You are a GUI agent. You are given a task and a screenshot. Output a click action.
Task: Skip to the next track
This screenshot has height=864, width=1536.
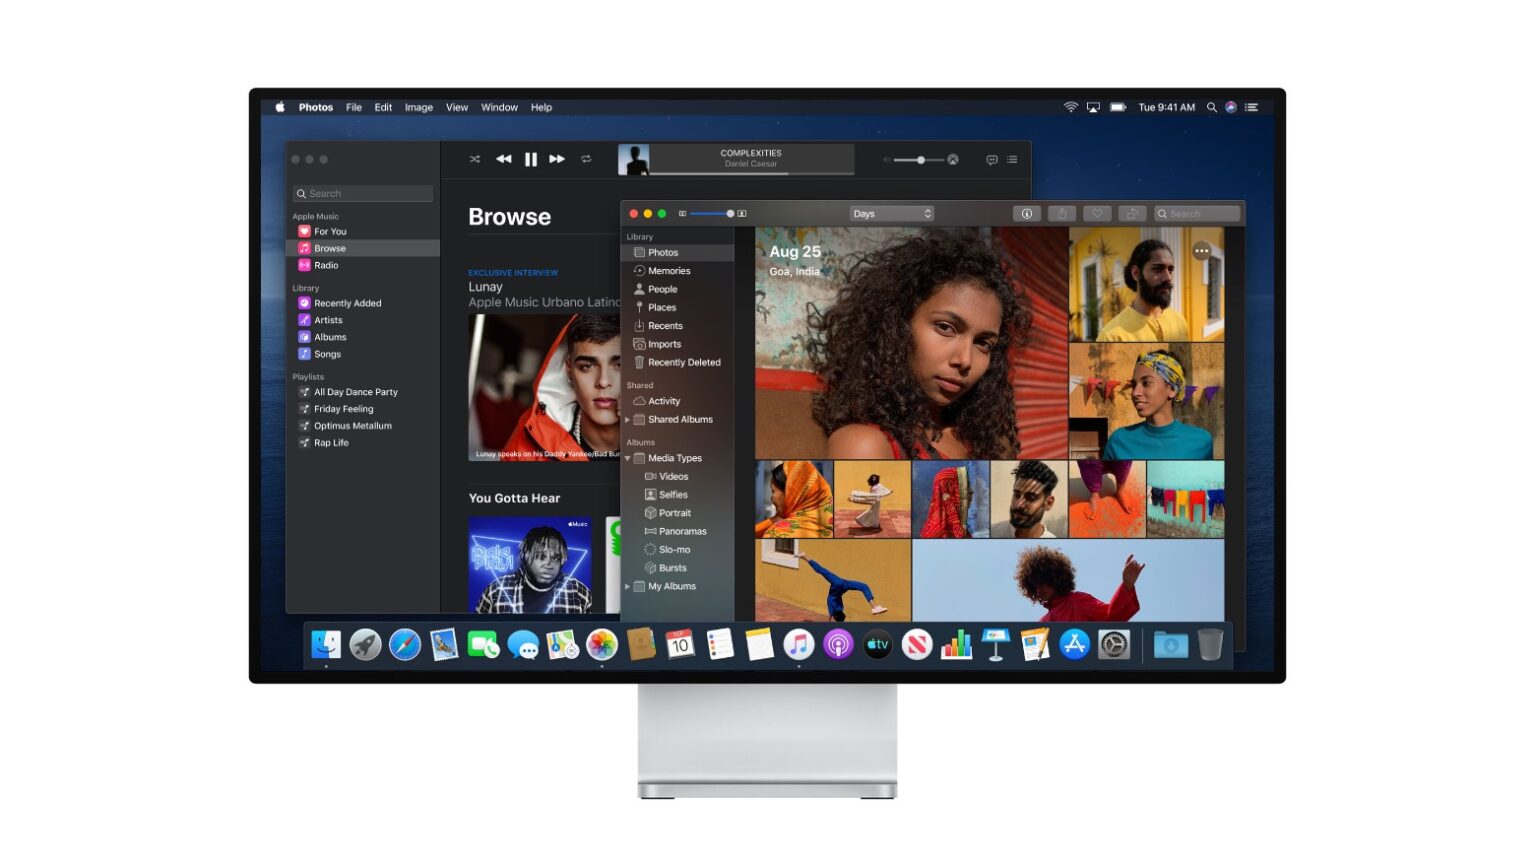[x=557, y=159]
